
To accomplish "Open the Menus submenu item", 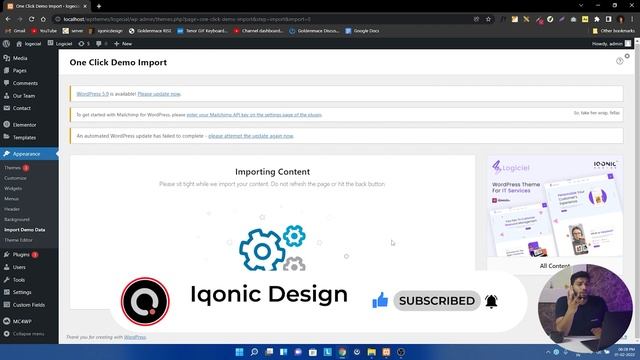I will [x=11, y=199].
